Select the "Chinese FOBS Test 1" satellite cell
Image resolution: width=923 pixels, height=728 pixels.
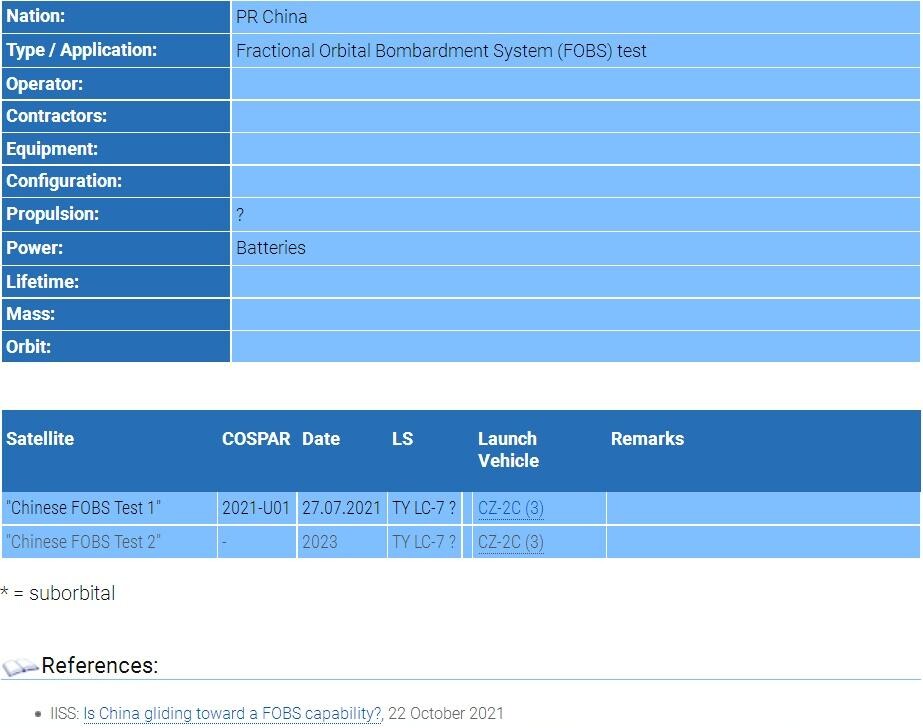coord(83,508)
